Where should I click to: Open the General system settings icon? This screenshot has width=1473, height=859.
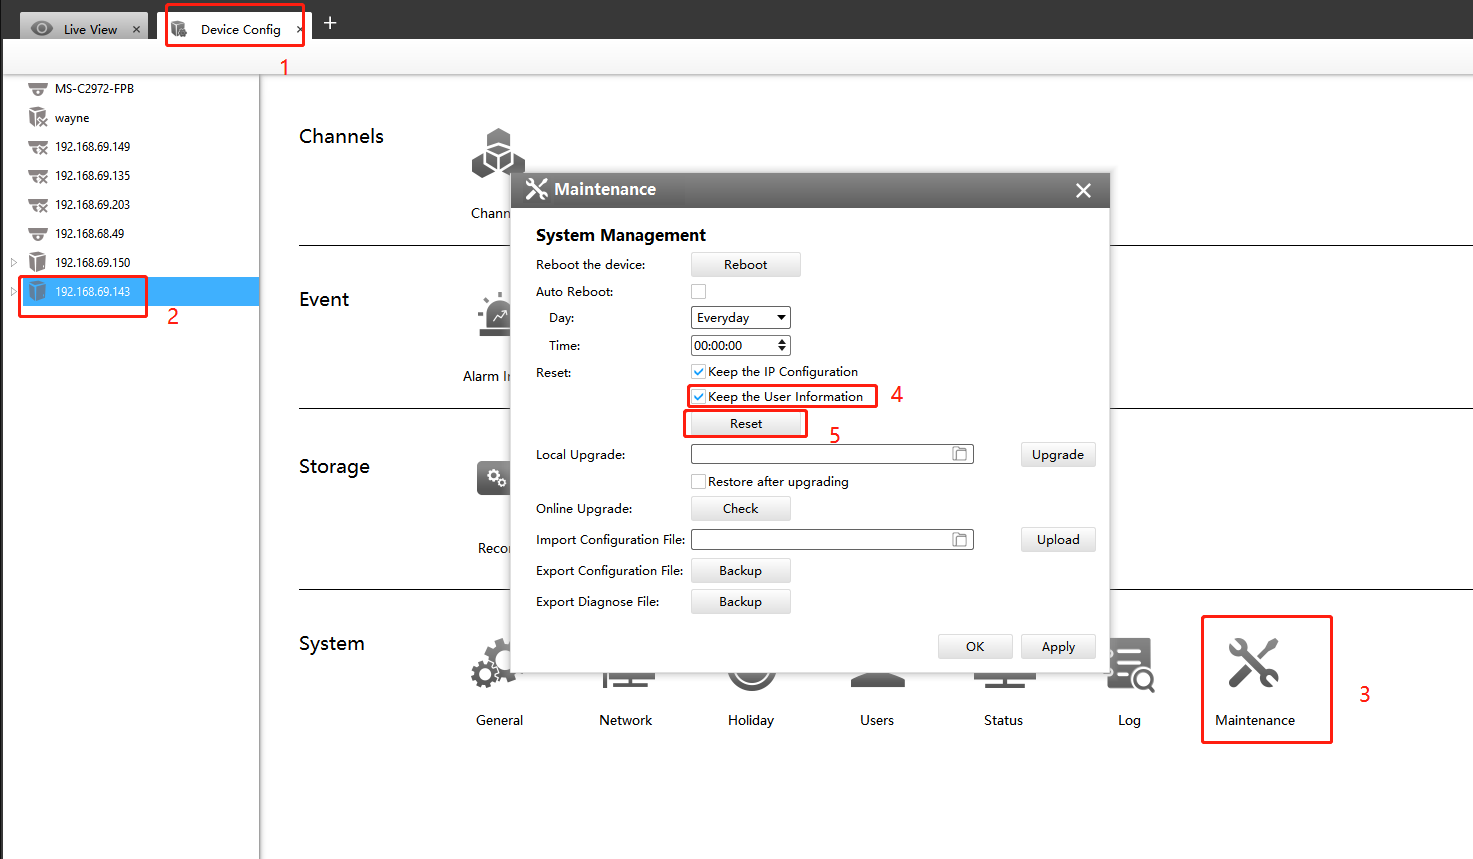tap(491, 663)
